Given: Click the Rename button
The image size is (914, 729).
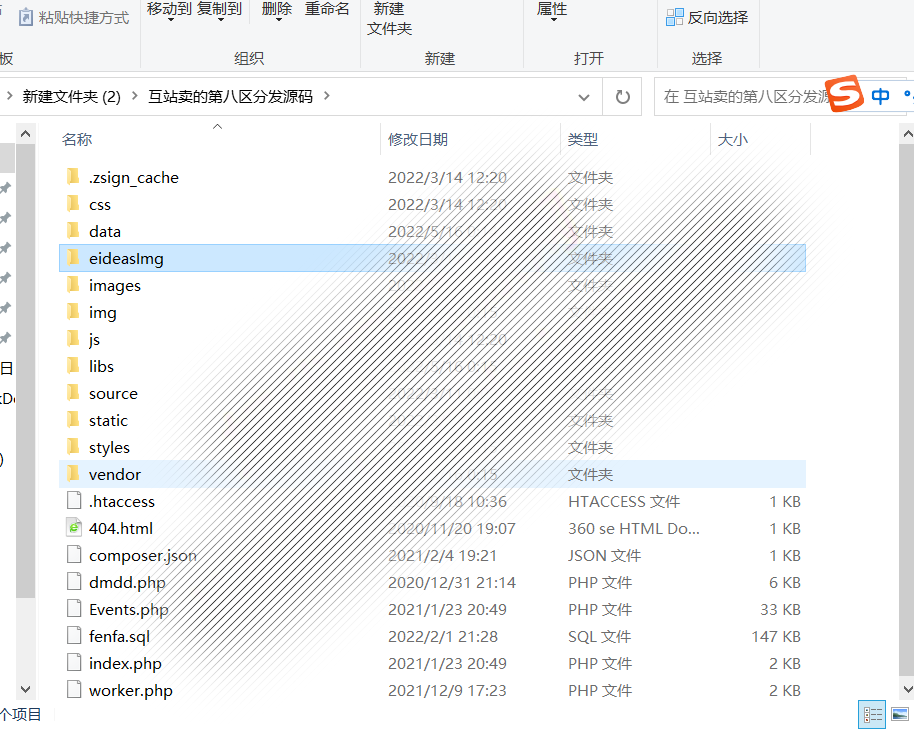Looking at the screenshot, I should point(327,9).
